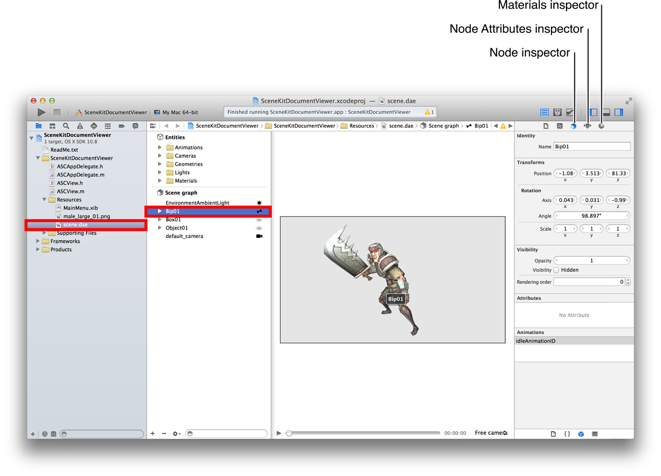The image size is (661, 476).
Task: Open the My Mac 64-bit destination menu
Action: click(x=176, y=112)
